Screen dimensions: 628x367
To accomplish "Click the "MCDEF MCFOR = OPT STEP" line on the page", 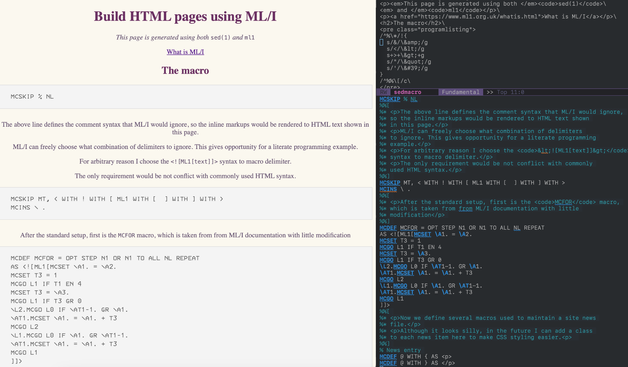I will pyautogui.click(x=105, y=258).
